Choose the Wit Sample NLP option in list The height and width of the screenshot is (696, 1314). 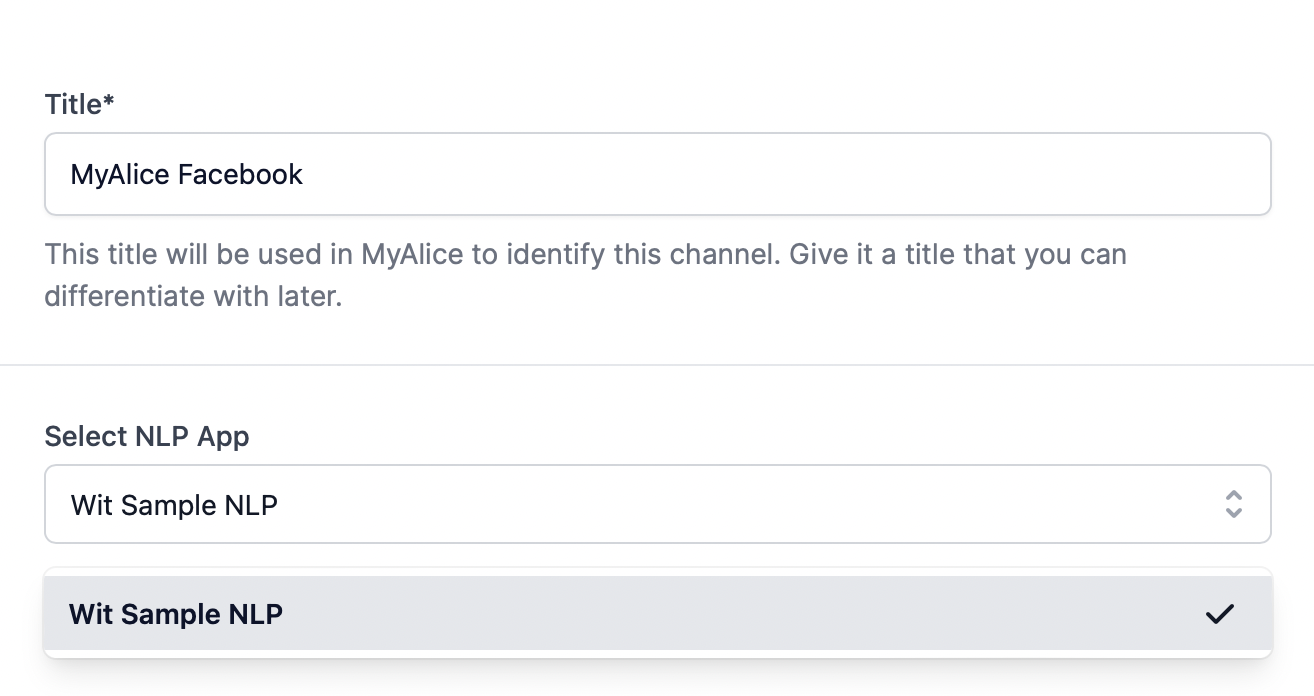pos(176,614)
